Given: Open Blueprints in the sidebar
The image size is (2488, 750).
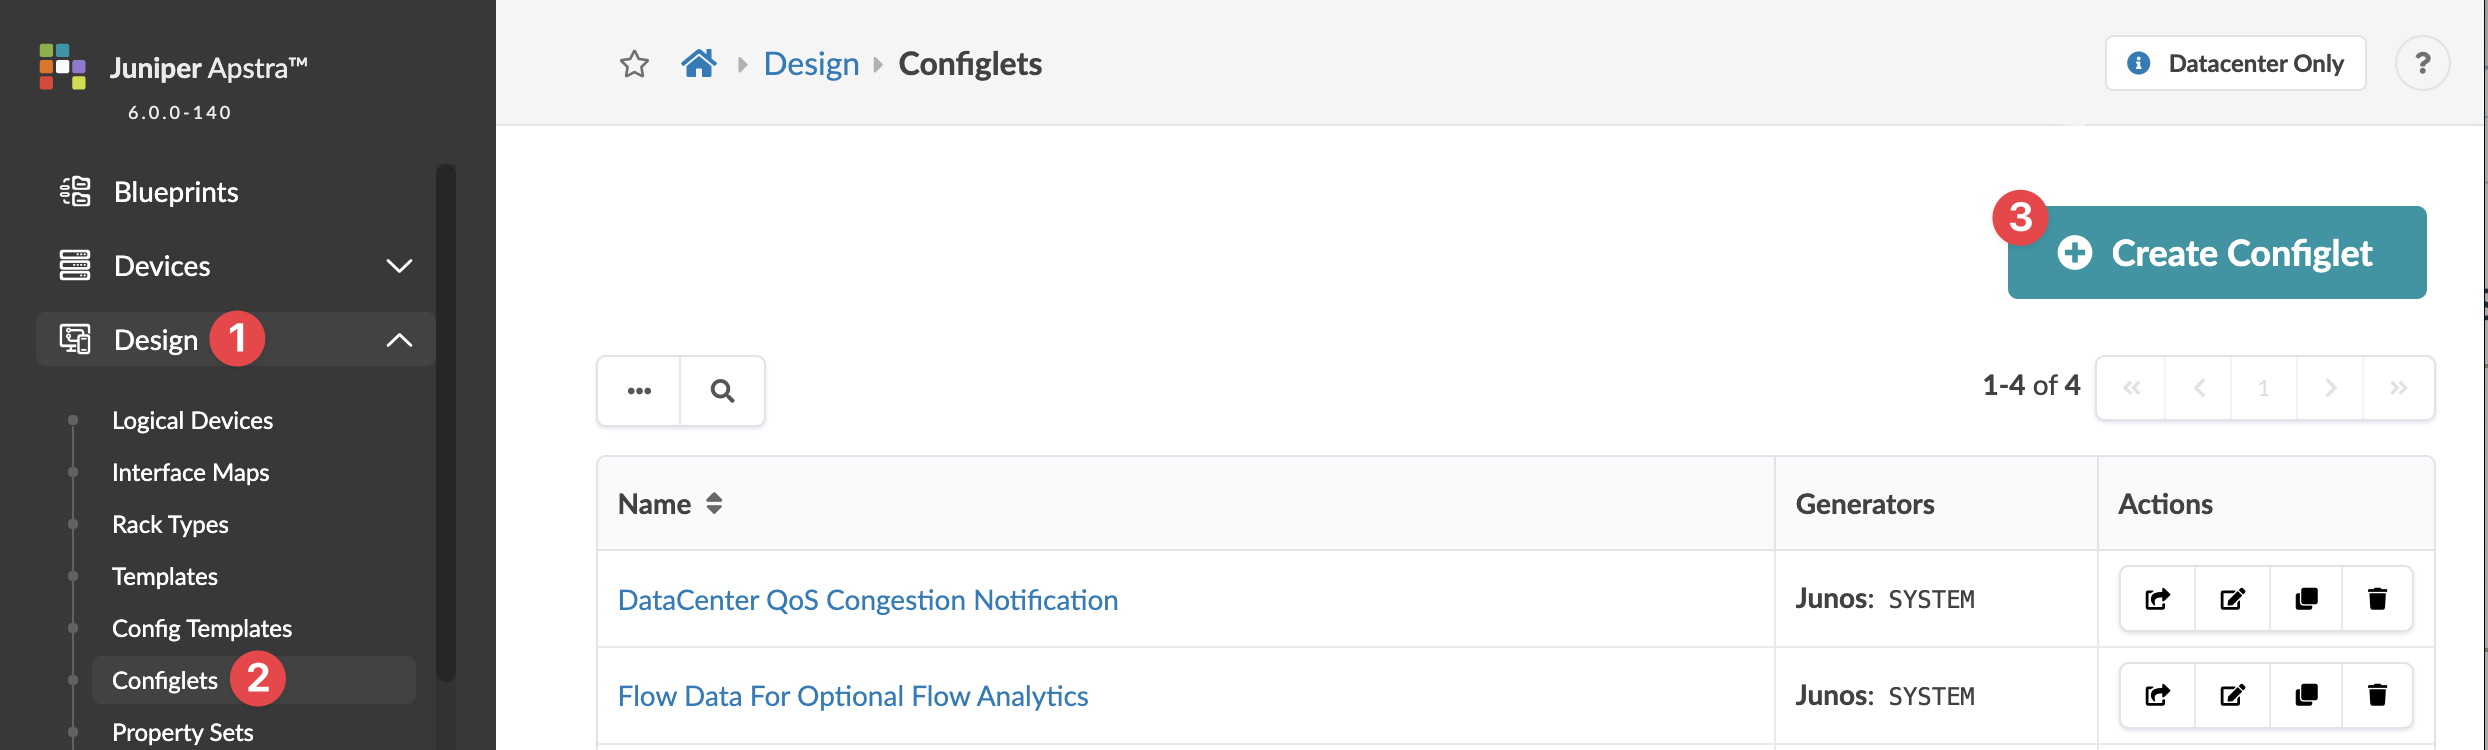Looking at the screenshot, I should click(176, 192).
